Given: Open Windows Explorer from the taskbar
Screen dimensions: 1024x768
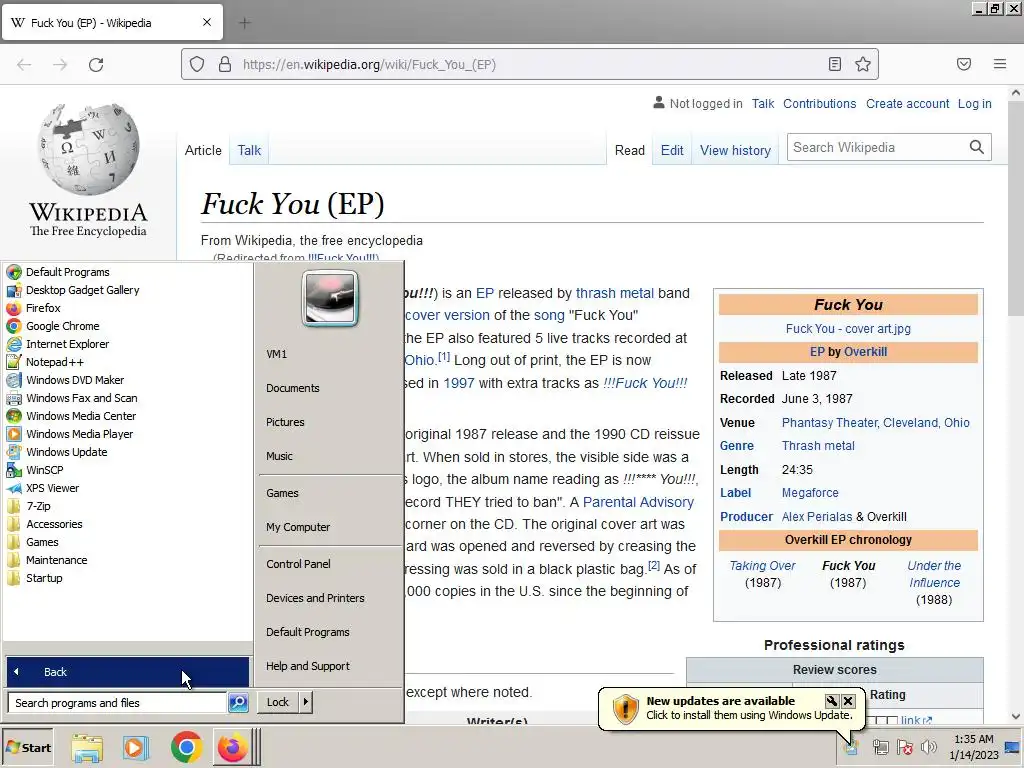Looking at the screenshot, I should pos(87,748).
